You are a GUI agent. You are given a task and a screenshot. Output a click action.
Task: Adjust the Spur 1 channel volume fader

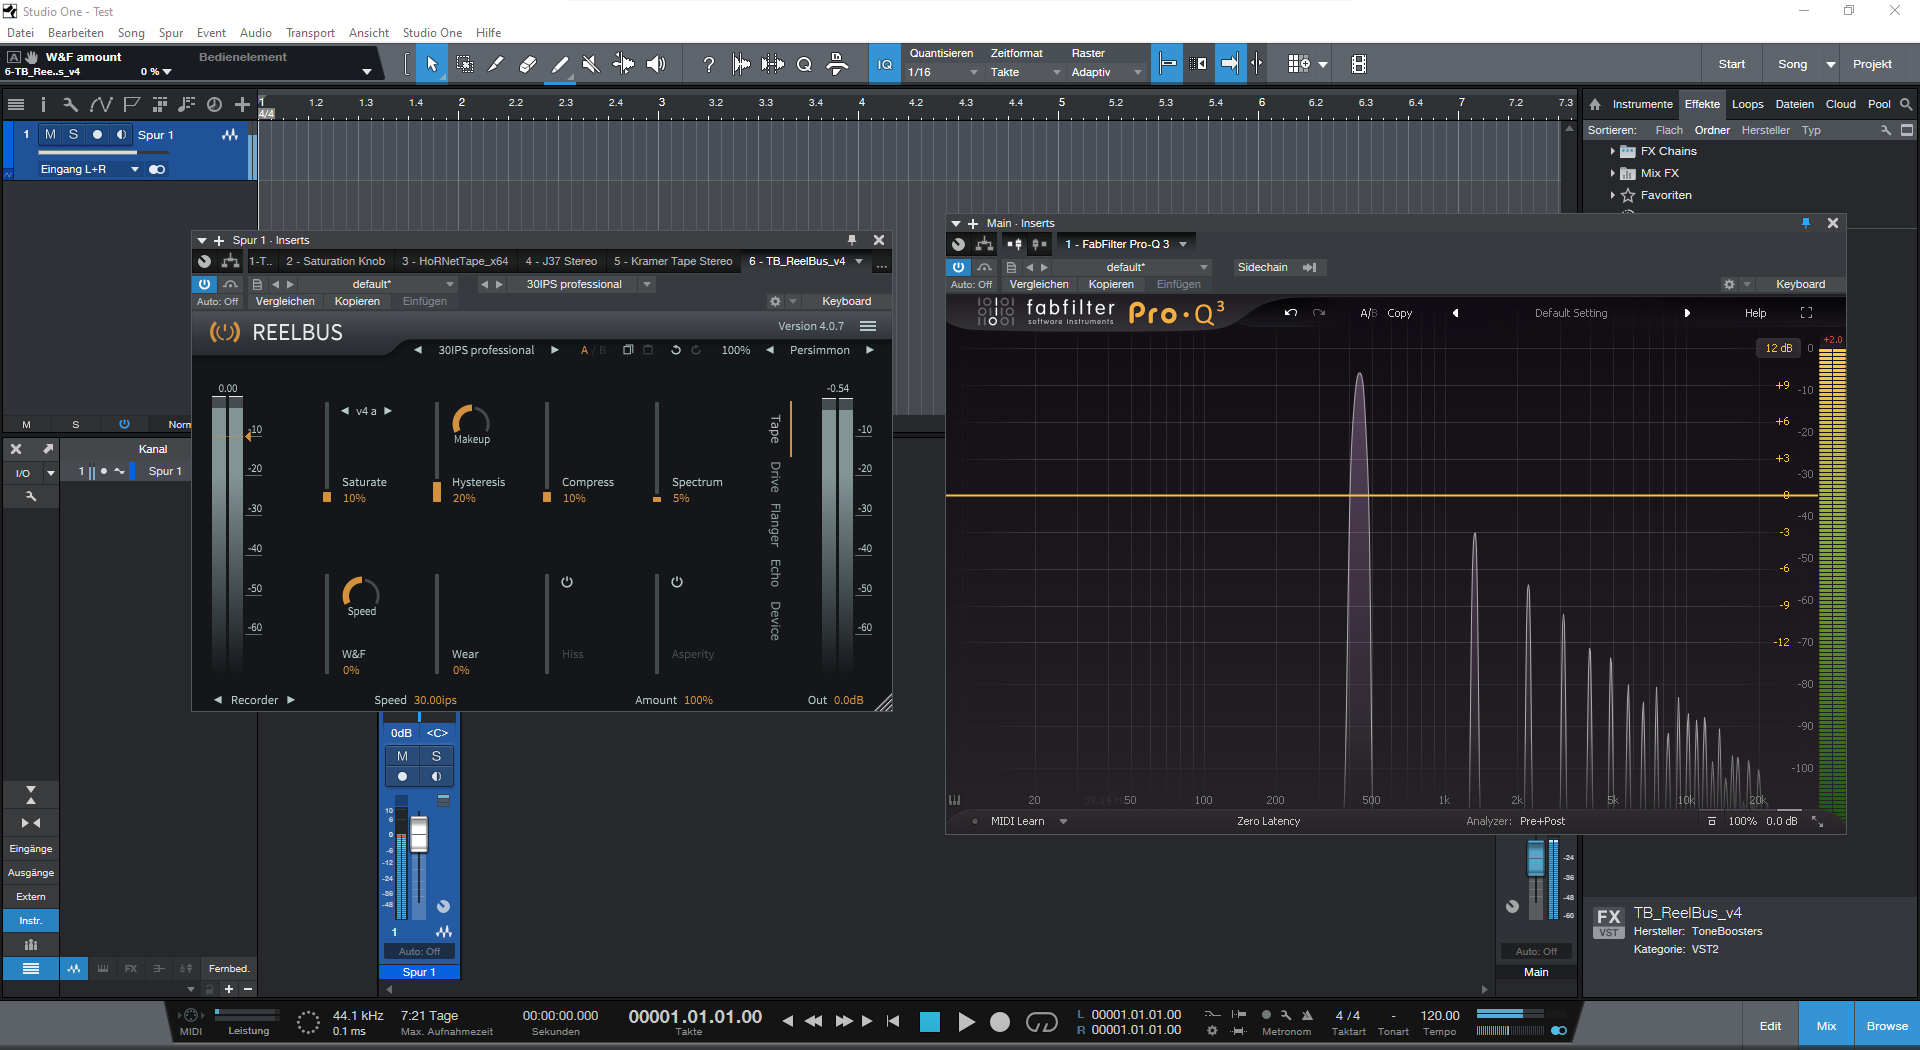(x=419, y=834)
